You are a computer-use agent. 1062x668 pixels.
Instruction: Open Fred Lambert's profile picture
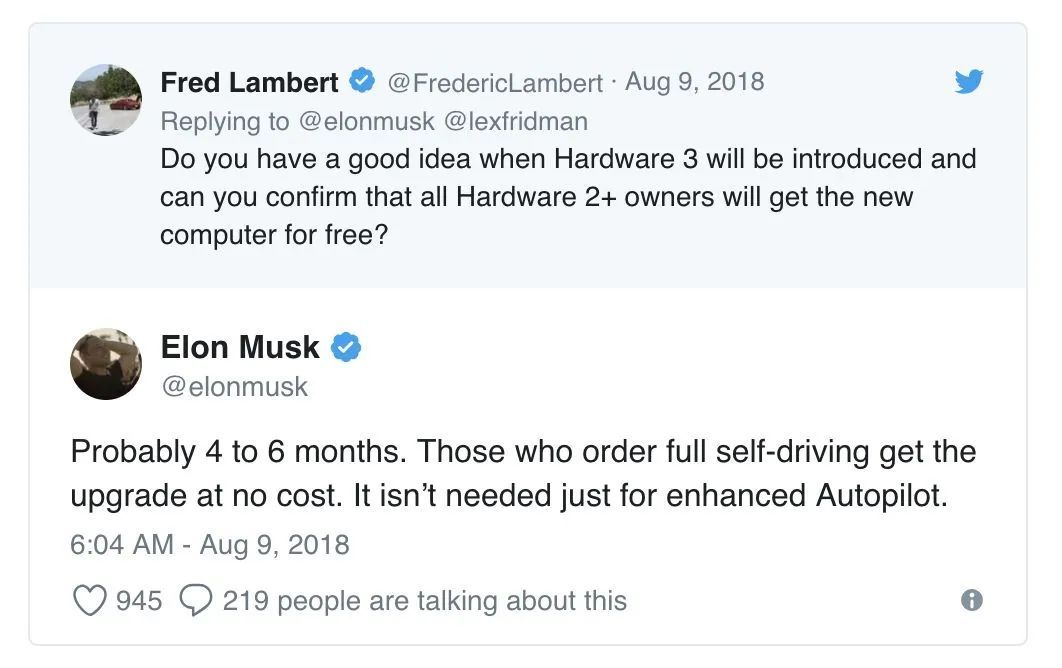tap(106, 100)
